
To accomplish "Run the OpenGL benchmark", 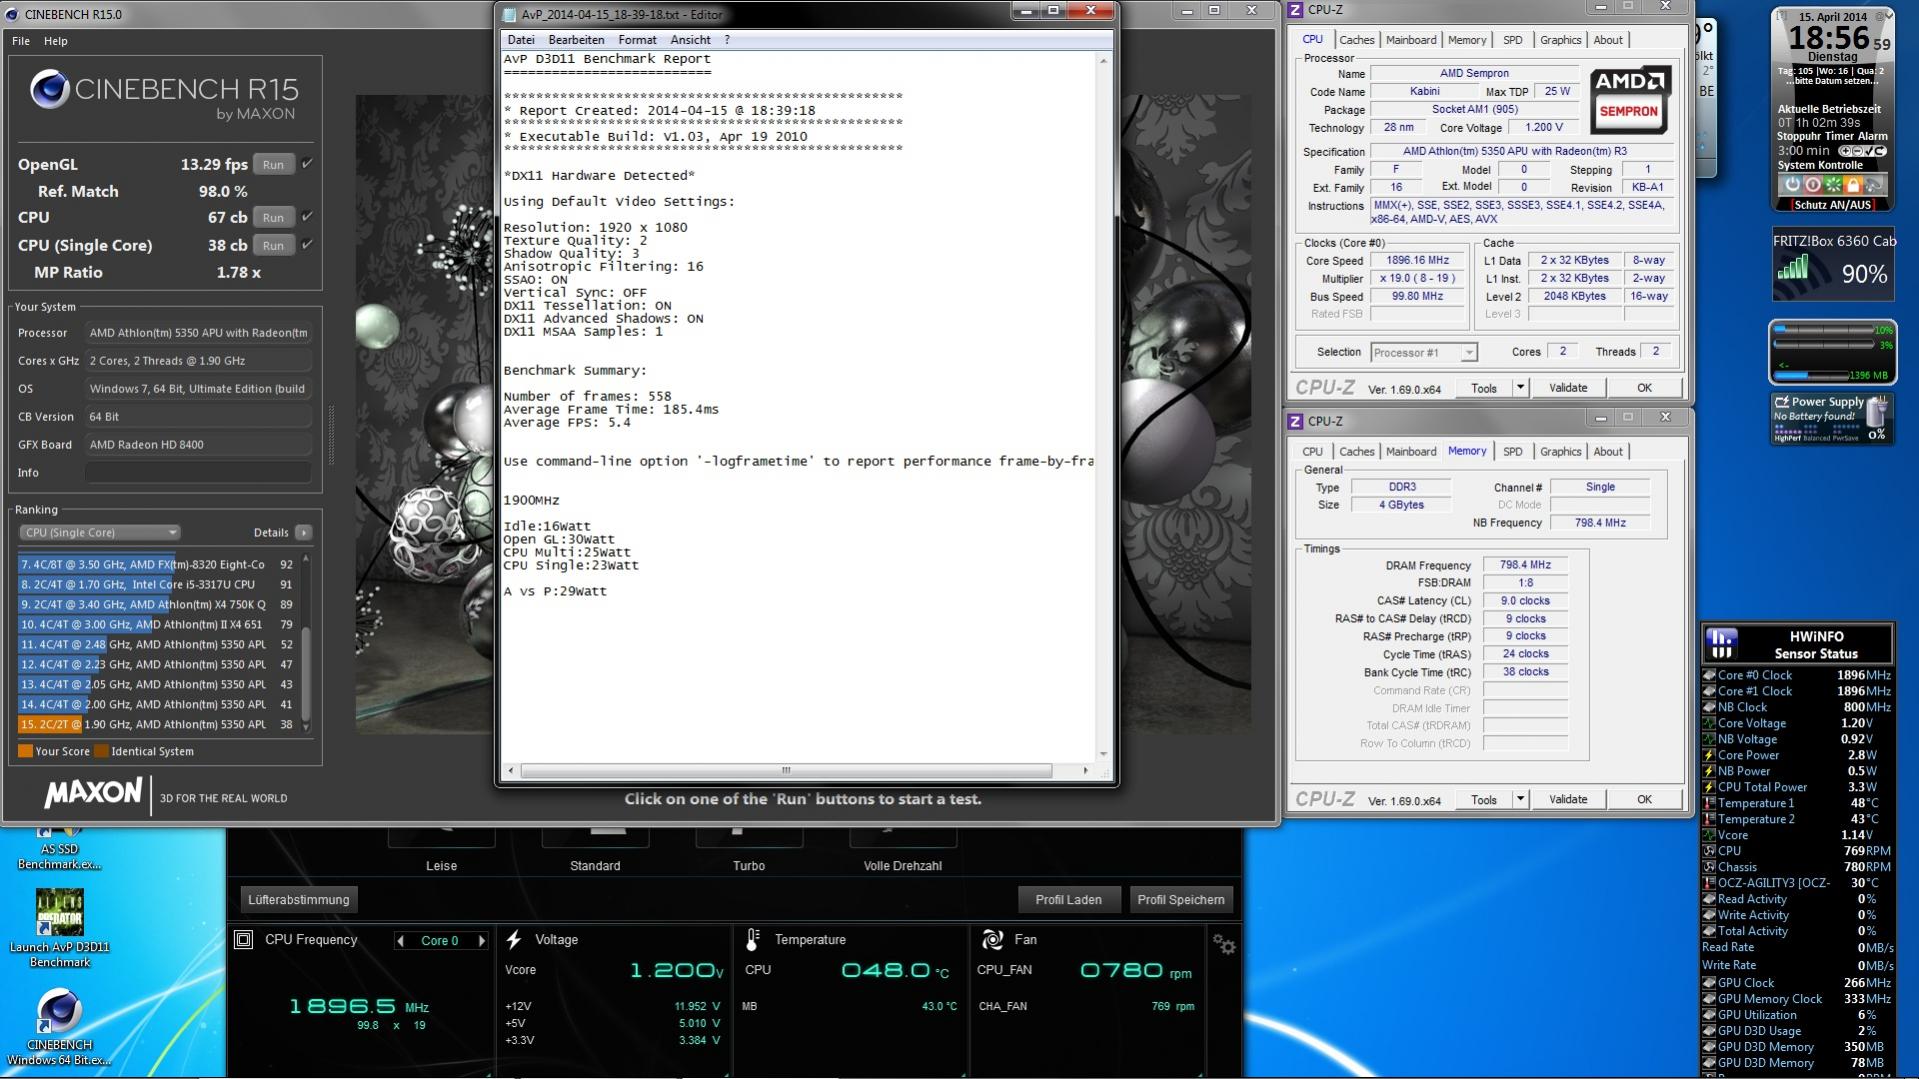I will [273, 165].
